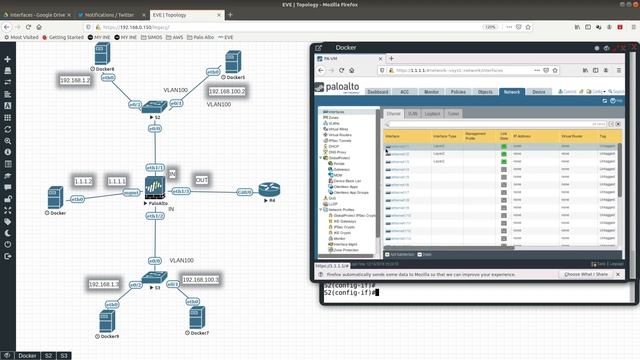The height and width of the screenshot is (360, 640).
Task: Collapse the GlobalProtect tree node
Action: (320, 158)
